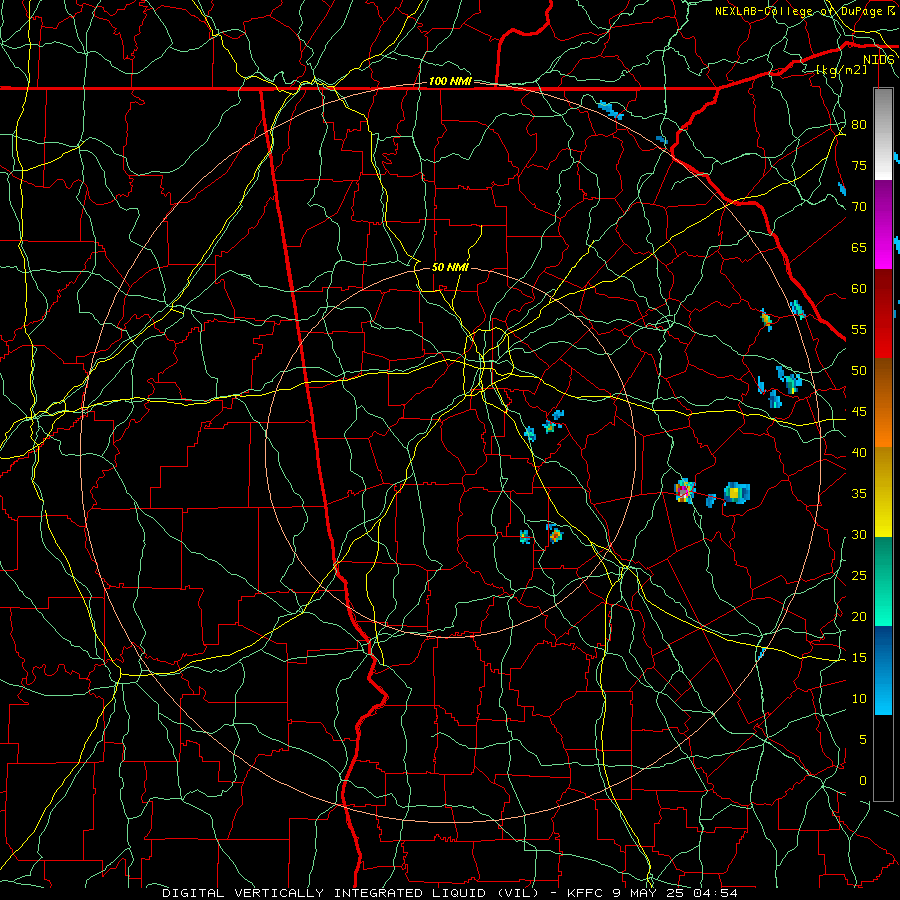The image size is (900, 900).
Task: Click the 70 value on the color scale
Action: [x=859, y=207]
